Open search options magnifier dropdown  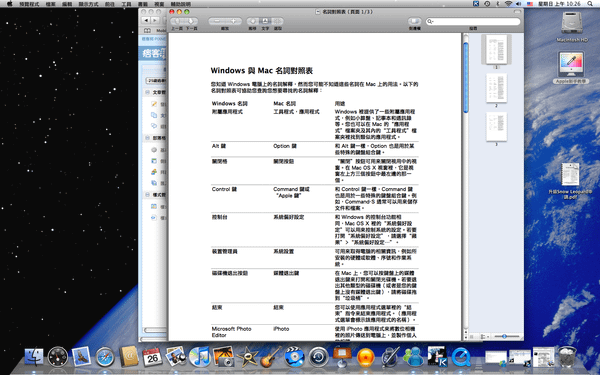[430, 22]
